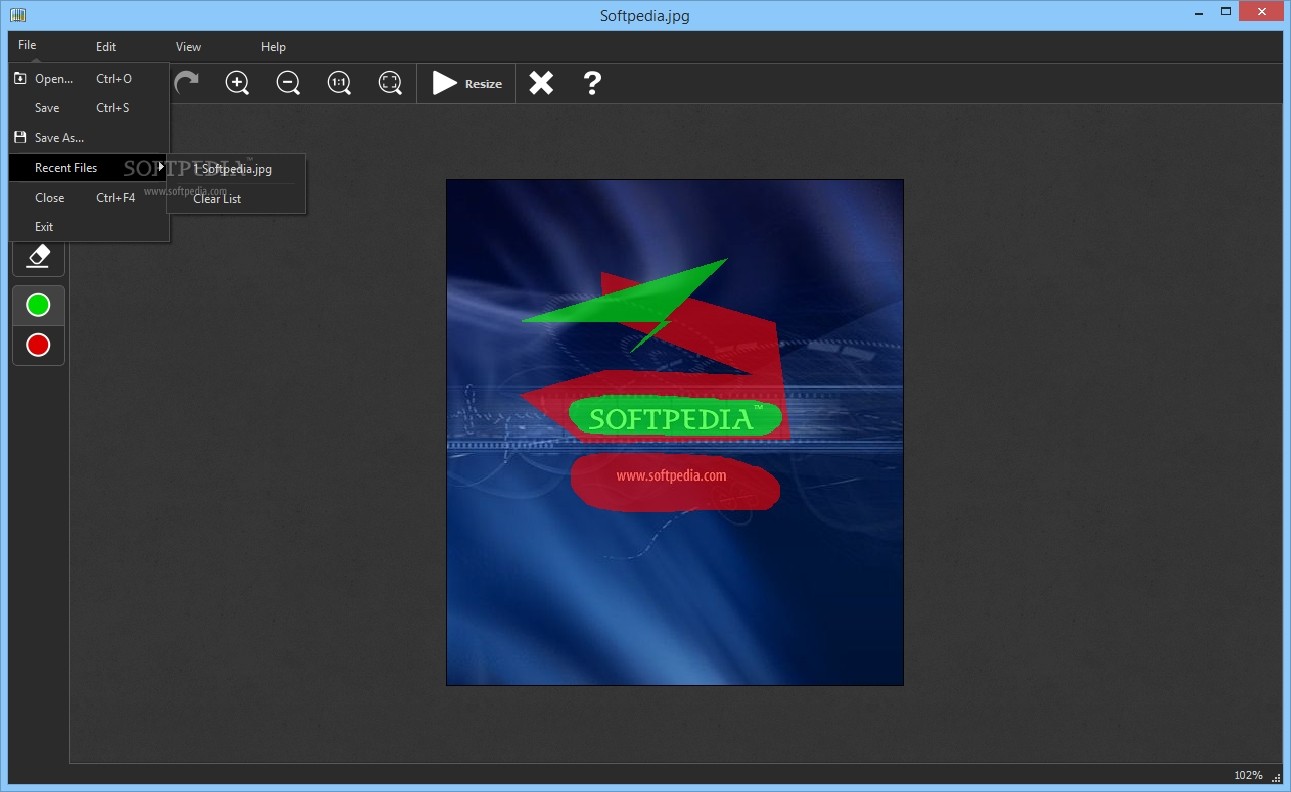Click Clear List in submenu
Screen dimensions: 1291x792
[x=237, y=199]
